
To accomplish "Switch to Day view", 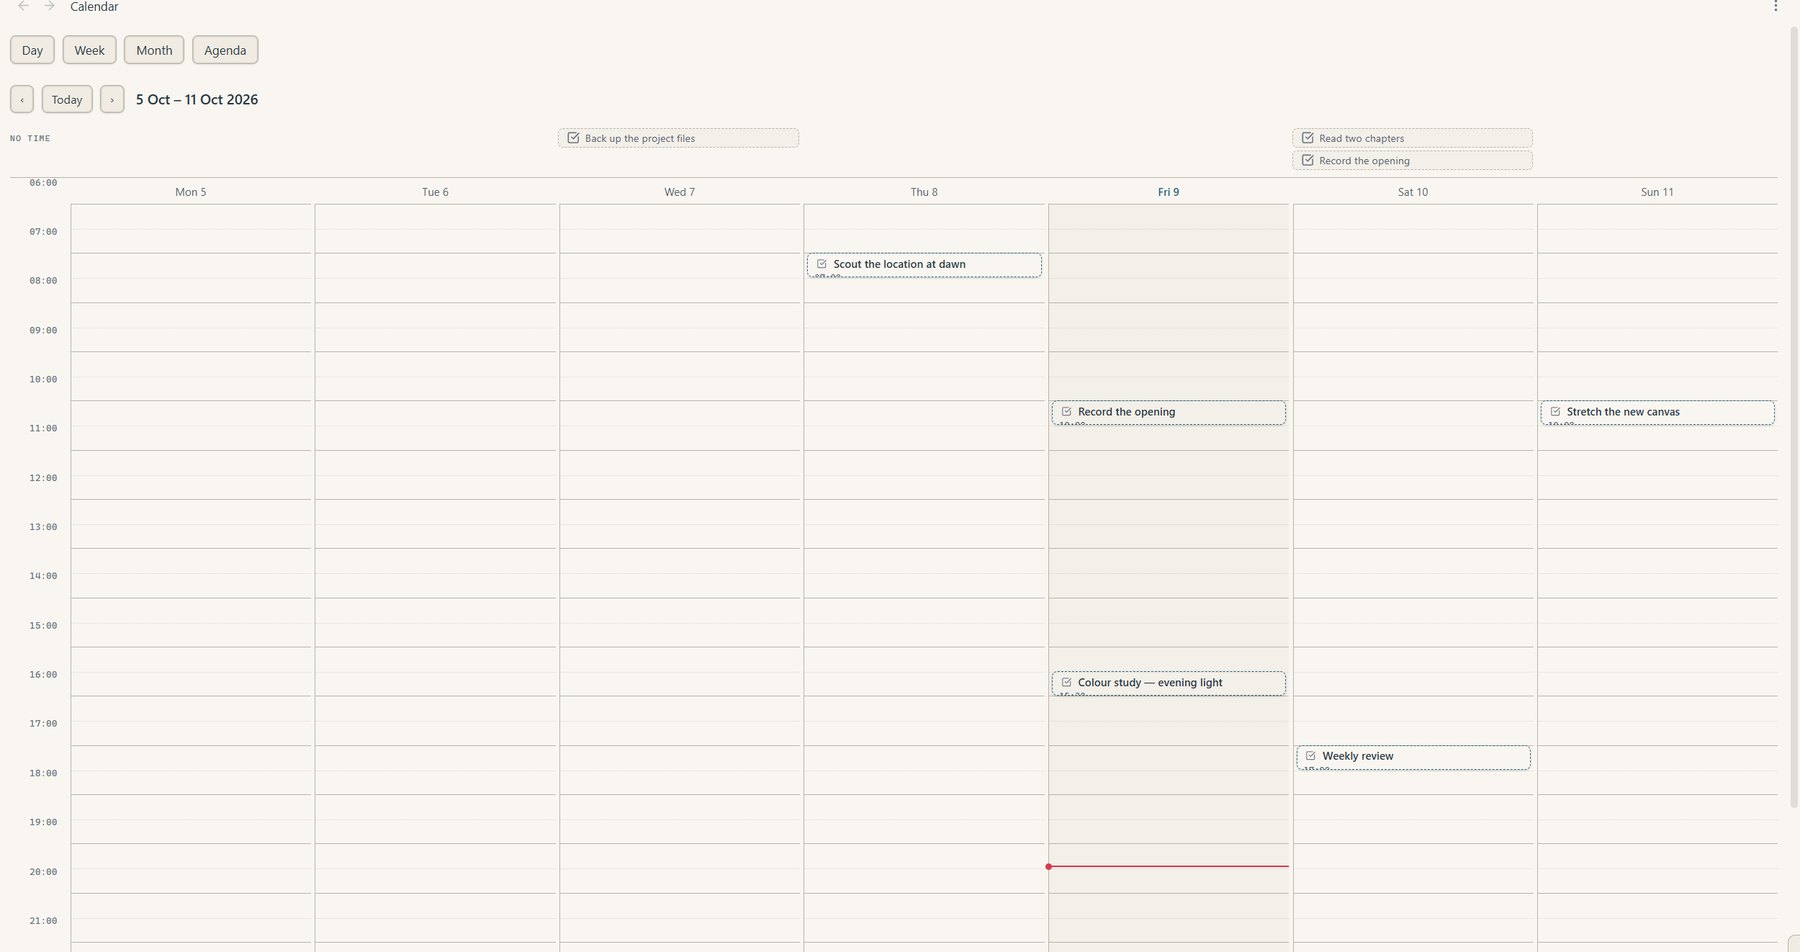I will [32, 50].
